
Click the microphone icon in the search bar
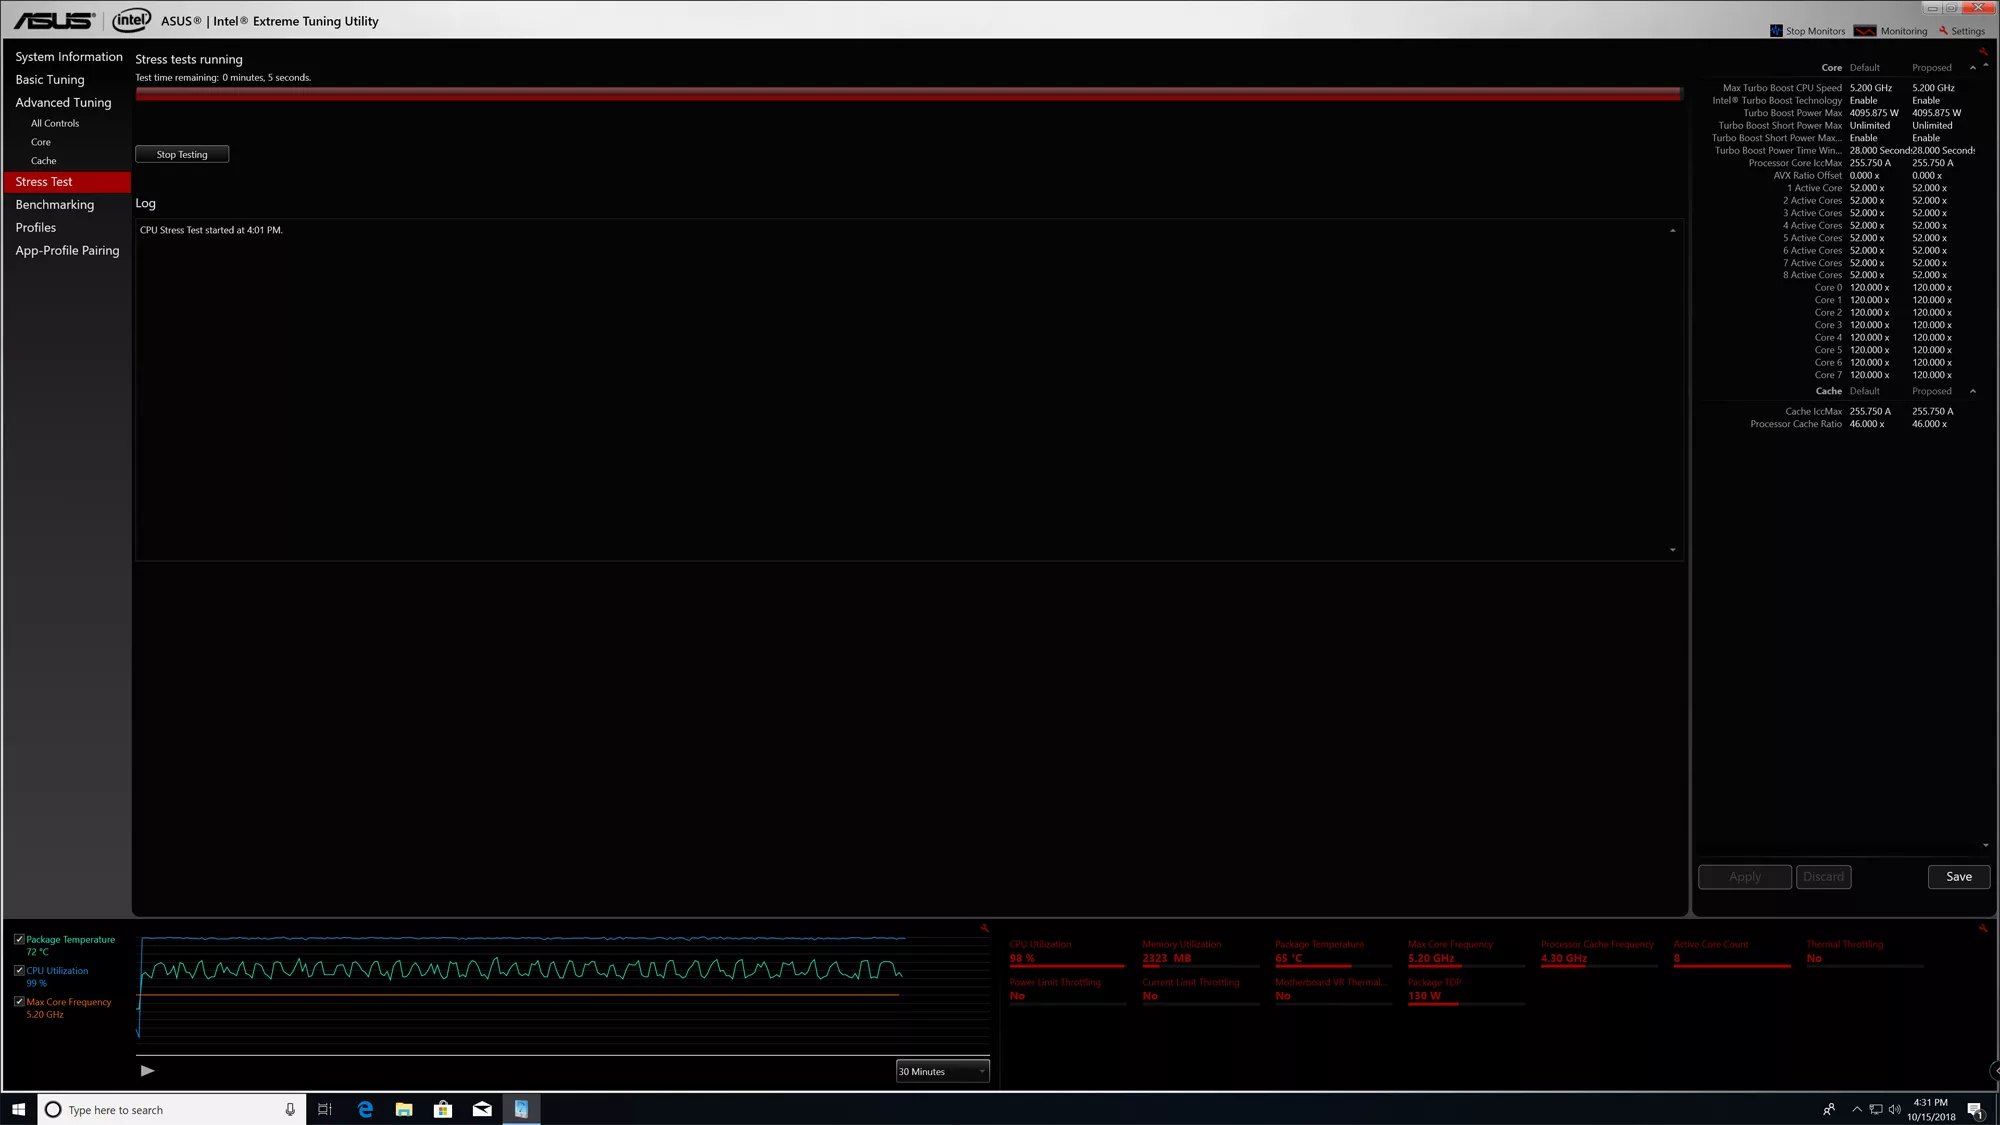pyautogui.click(x=288, y=1109)
